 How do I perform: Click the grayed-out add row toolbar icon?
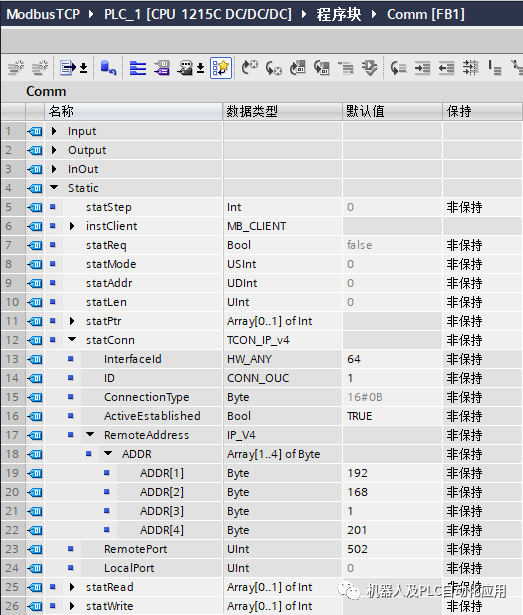click(x=40, y=68)
